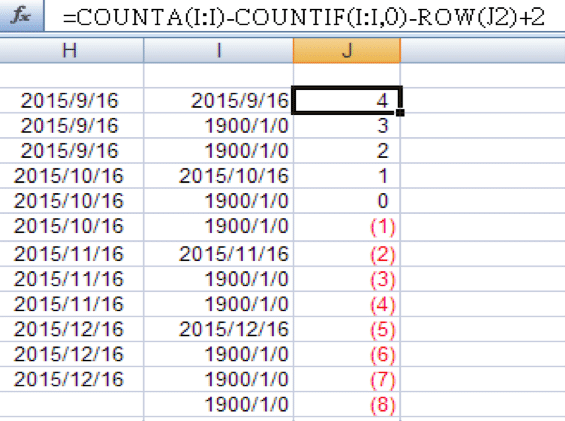The image size is (565, 421).
Task: Click bottom 1900/1/0 cell in column I
Action: 219,404
